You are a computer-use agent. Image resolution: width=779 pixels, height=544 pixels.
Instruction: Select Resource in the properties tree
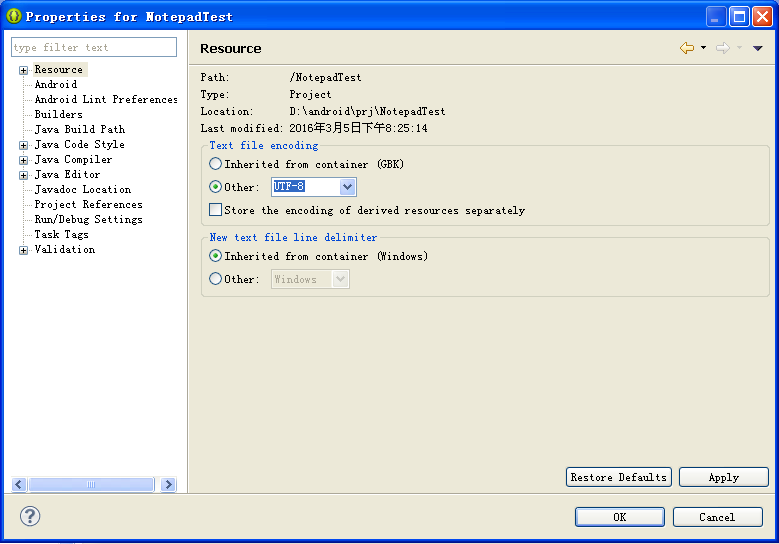click(59, 70)
